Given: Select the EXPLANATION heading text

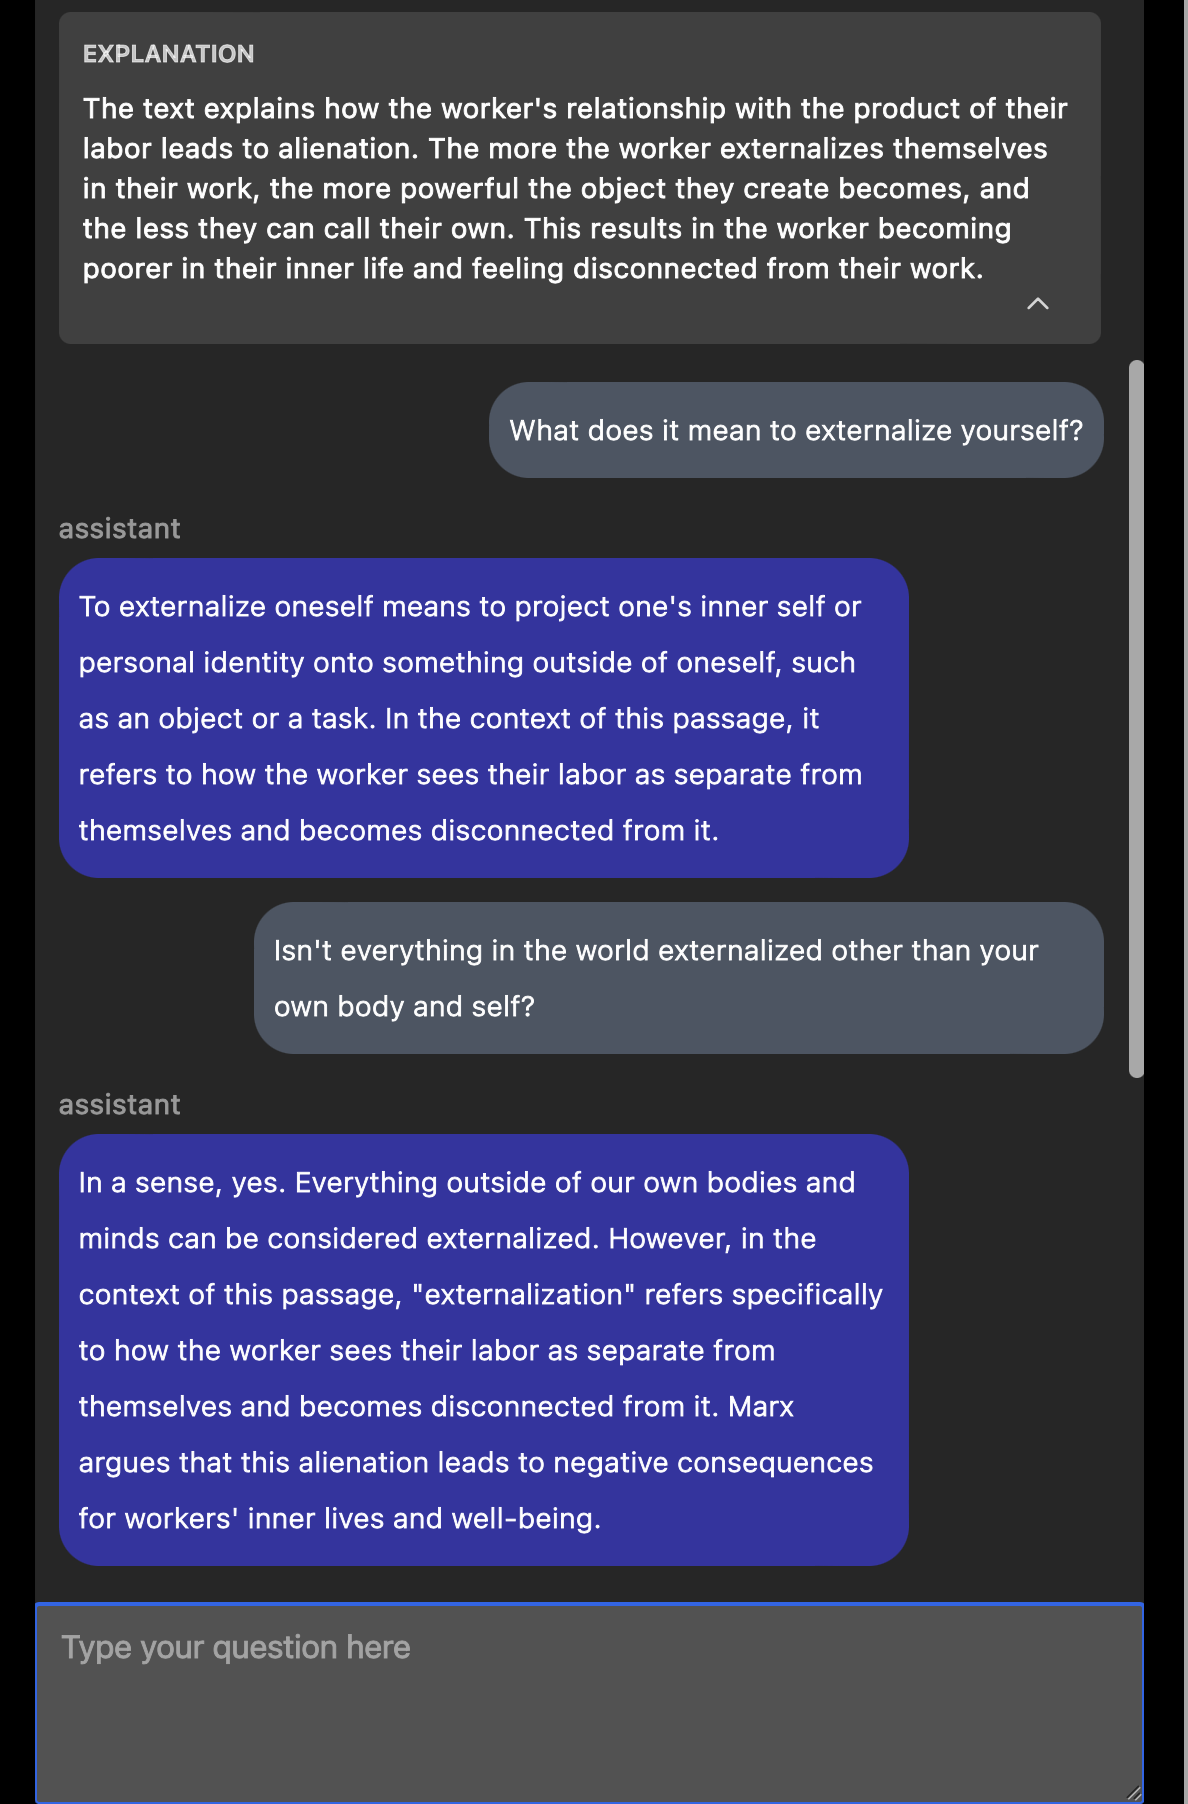Looking at the screenshot, I should tap(170, 54).
